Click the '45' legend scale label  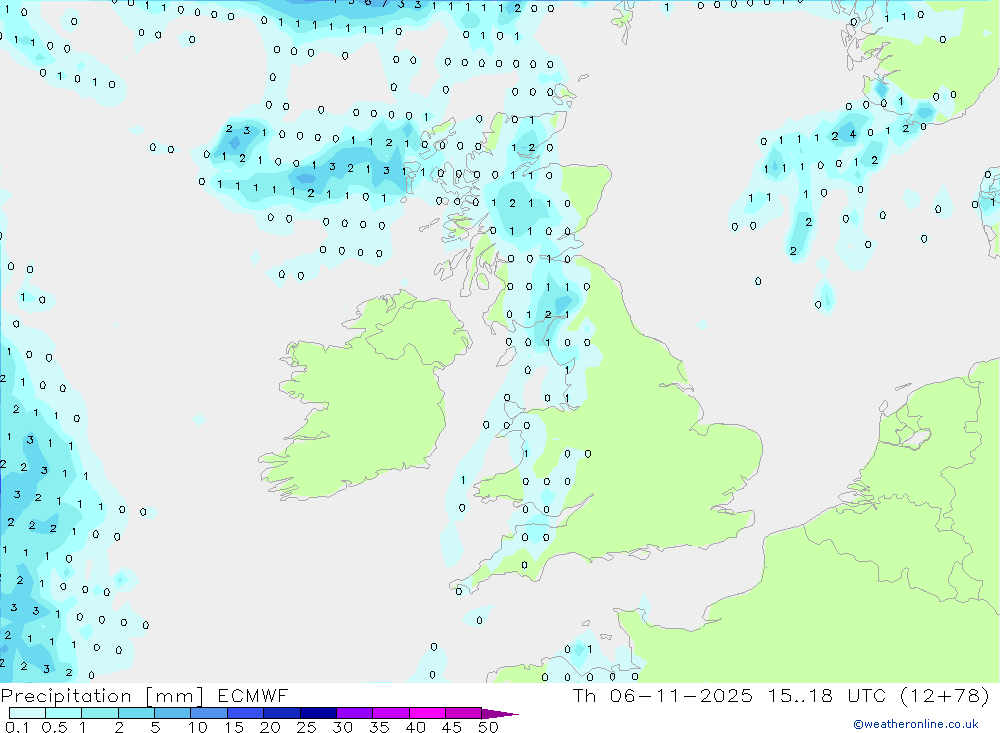(x=452, y=727)
